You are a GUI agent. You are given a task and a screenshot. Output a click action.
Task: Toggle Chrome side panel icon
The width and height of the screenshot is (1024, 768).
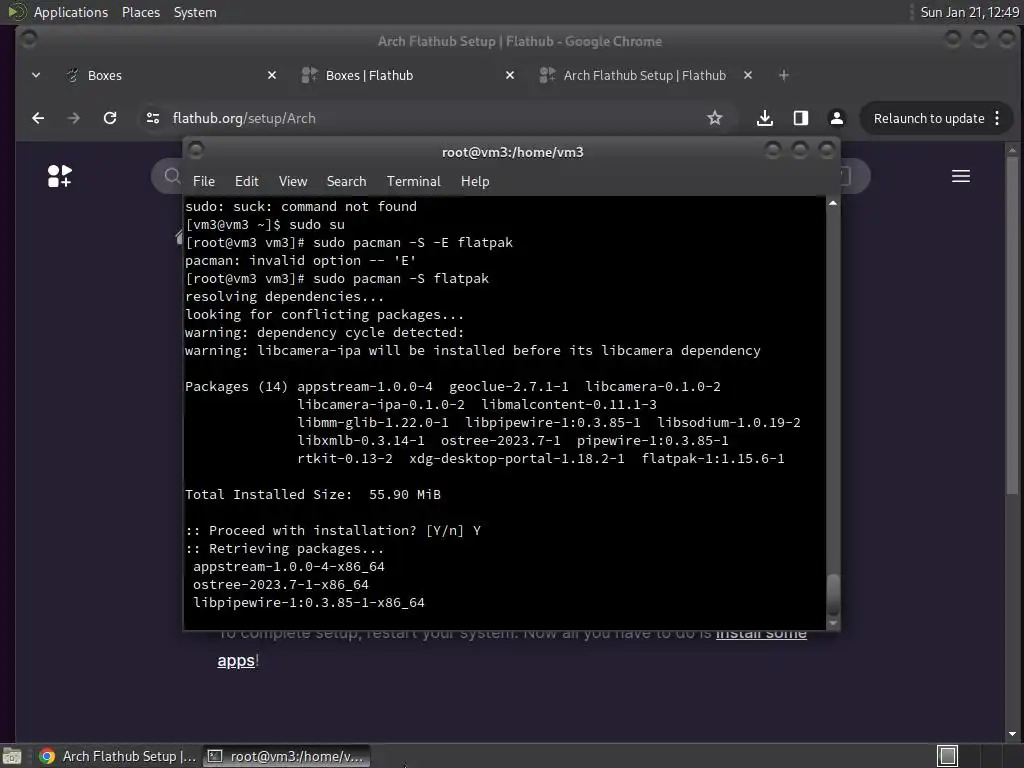pos(801,118)
